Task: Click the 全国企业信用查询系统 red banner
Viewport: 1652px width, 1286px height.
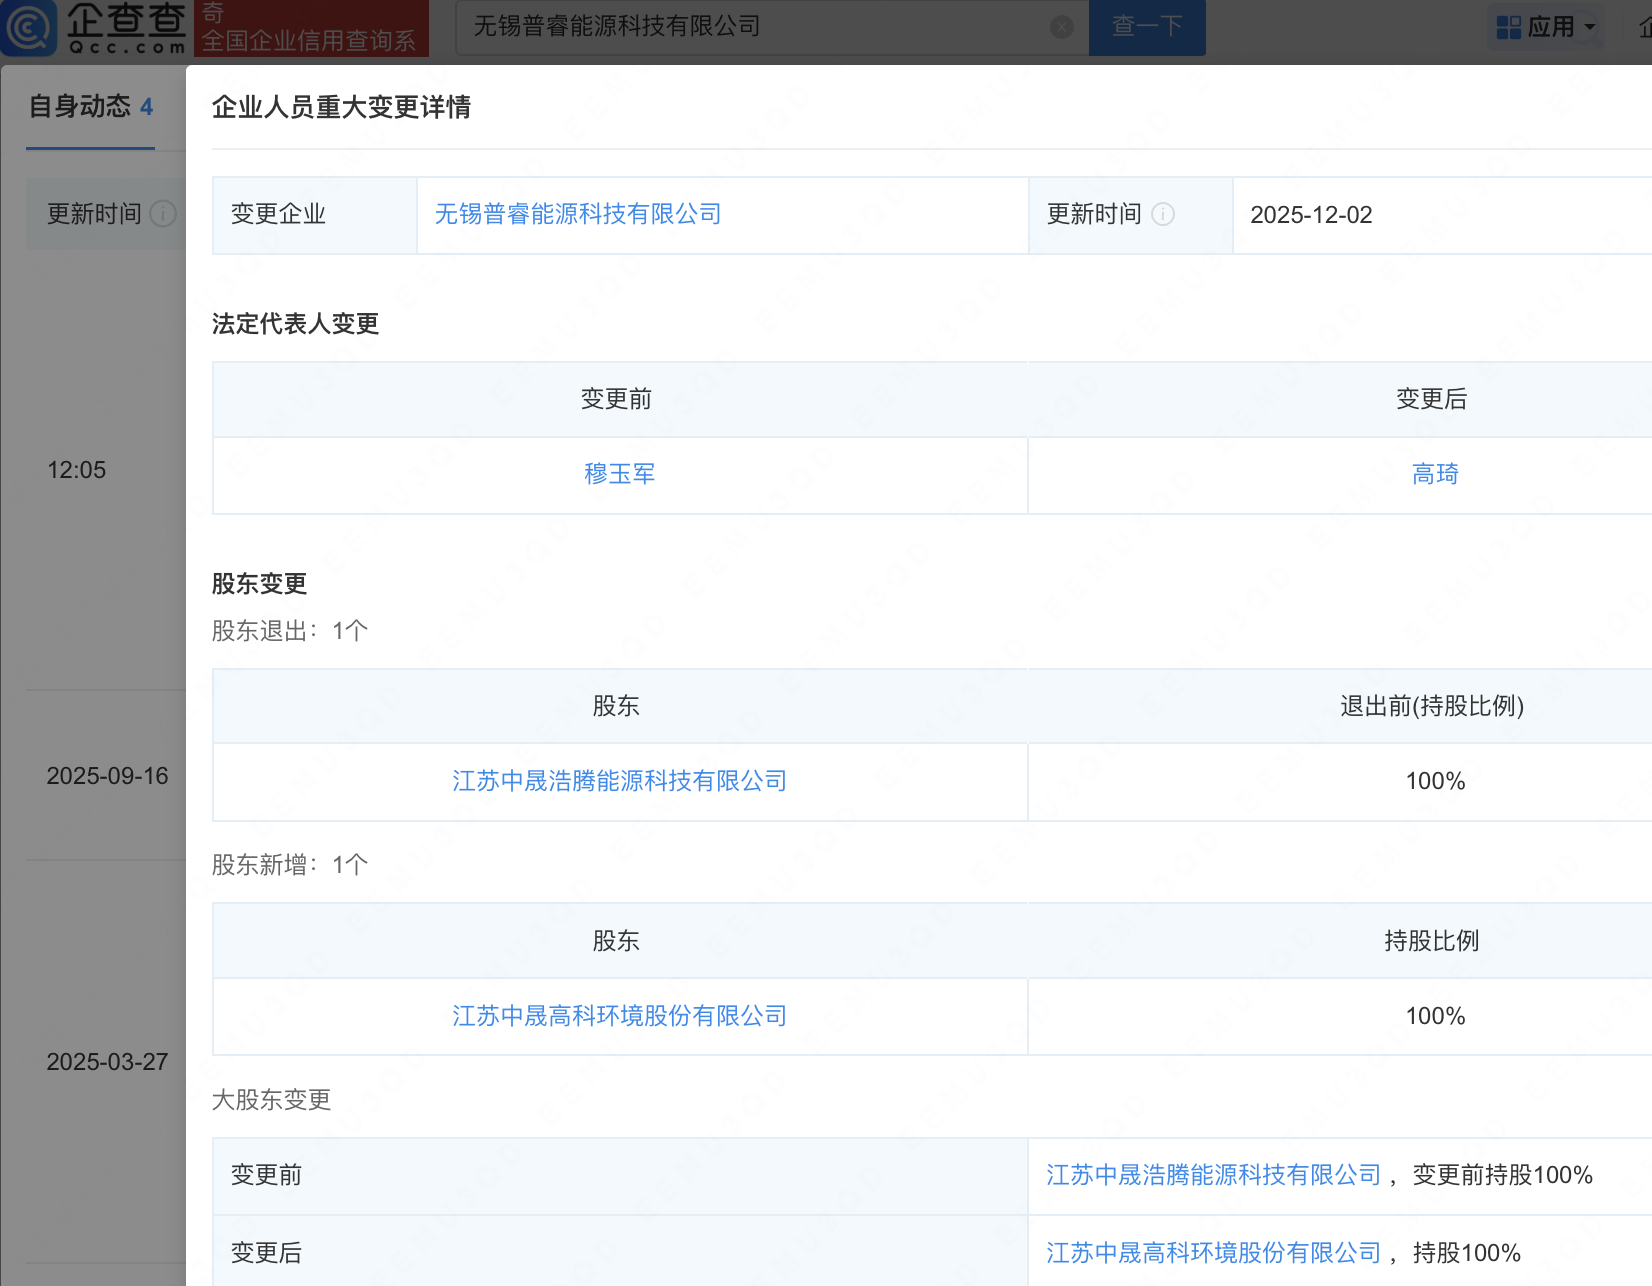Action: point(310,29)
